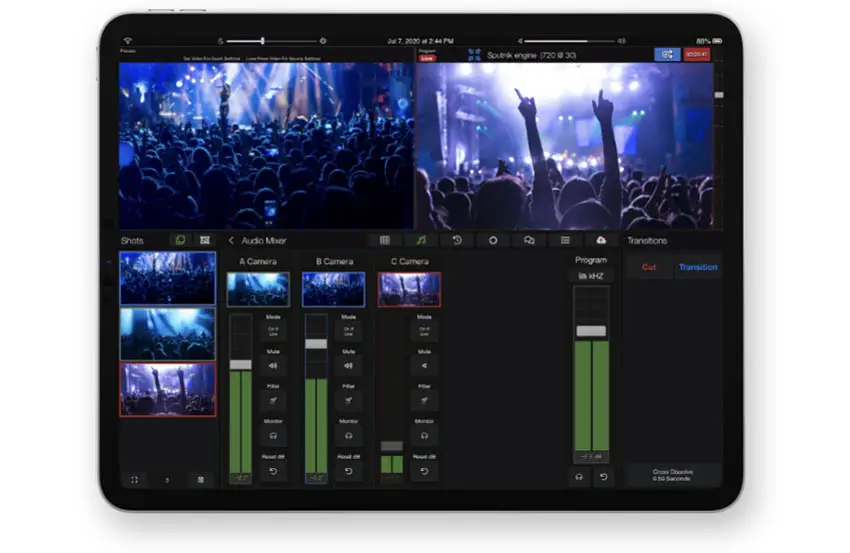Toggle the A Camera audio filter
Screen dimensions: 850x553
coord(273,401)
